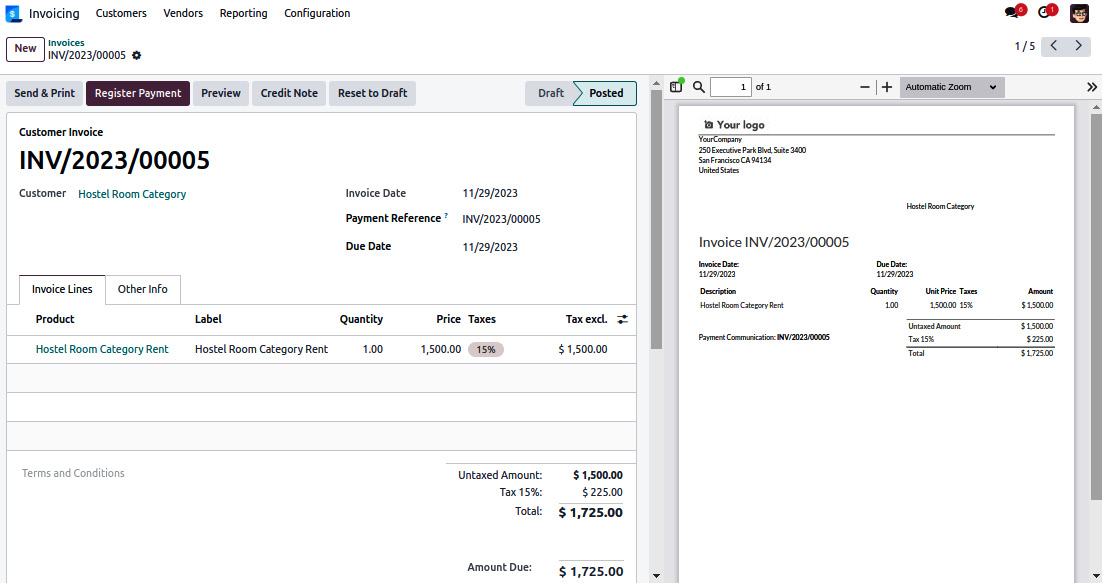Click the Invoicing app logo icon
The width and height of the screenshot is (1102, 583).
pos(14,14)
